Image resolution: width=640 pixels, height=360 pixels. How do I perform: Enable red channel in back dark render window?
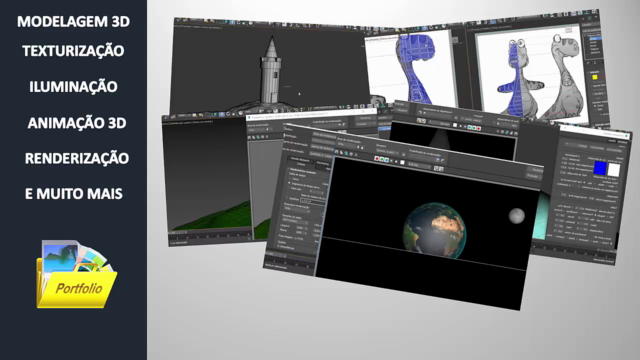[x=479, y=129]
